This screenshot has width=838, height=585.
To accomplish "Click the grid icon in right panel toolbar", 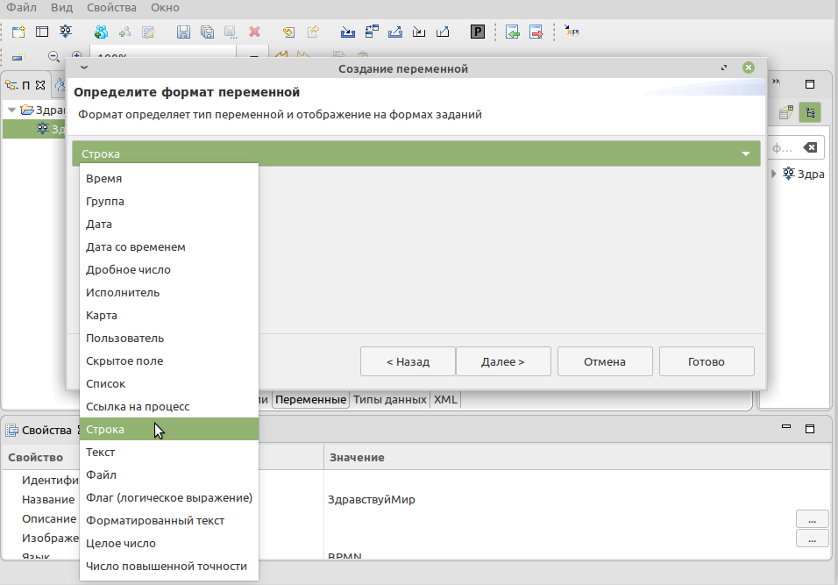I will pyautogui.click(x=786, y=113).
